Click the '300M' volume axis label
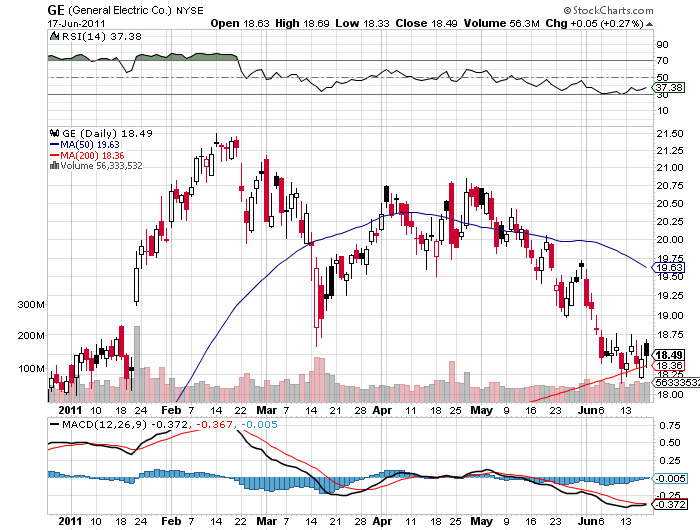 pos(31,305)
